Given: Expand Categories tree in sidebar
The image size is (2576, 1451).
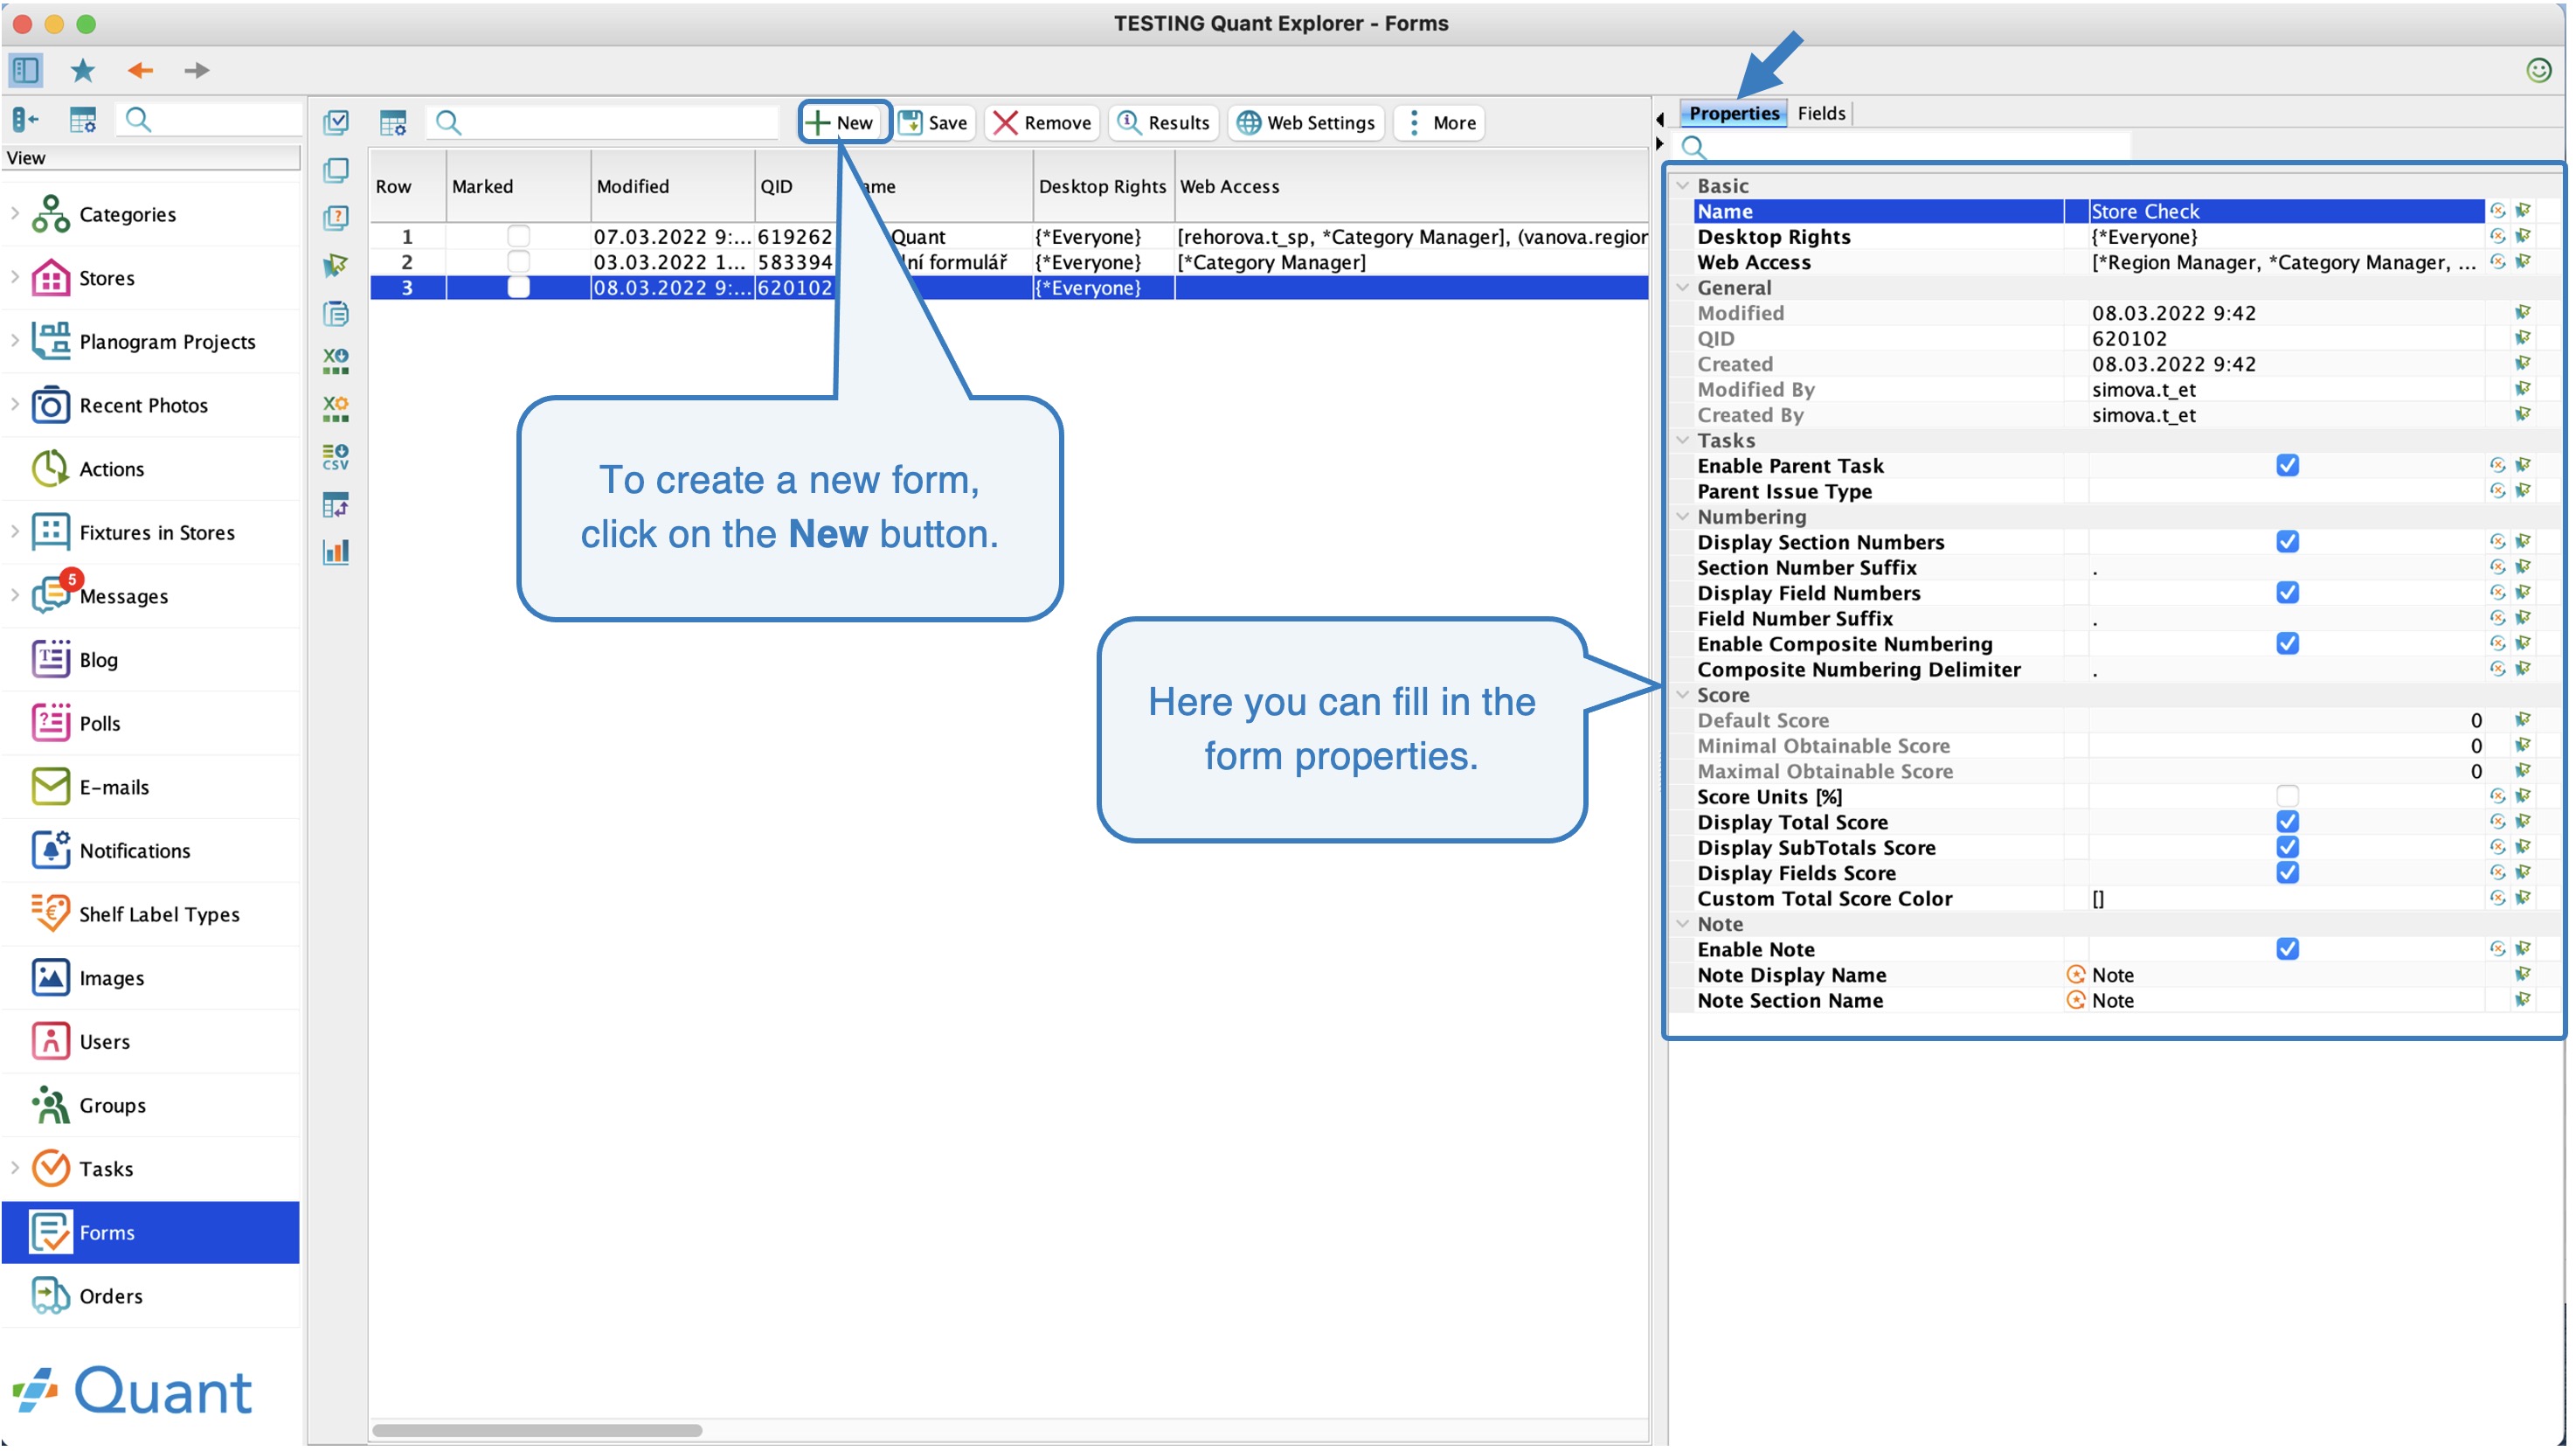Looking at the screenshot, I should (15, 213).
